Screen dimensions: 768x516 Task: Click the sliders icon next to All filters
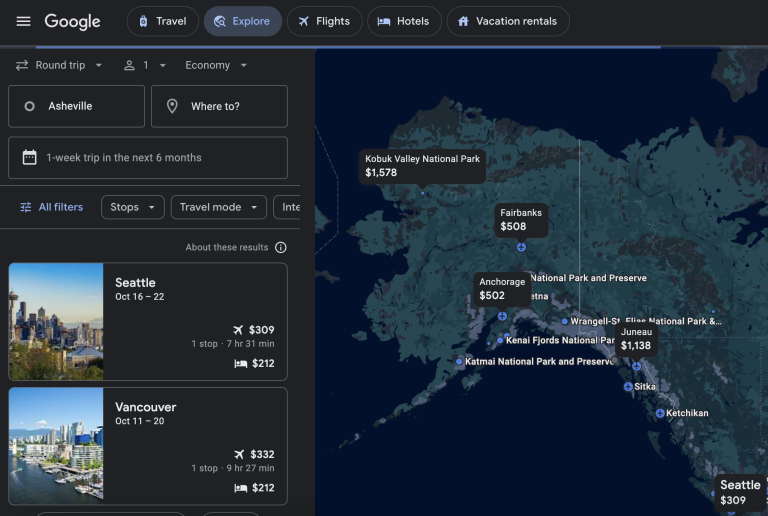point(25,207)
